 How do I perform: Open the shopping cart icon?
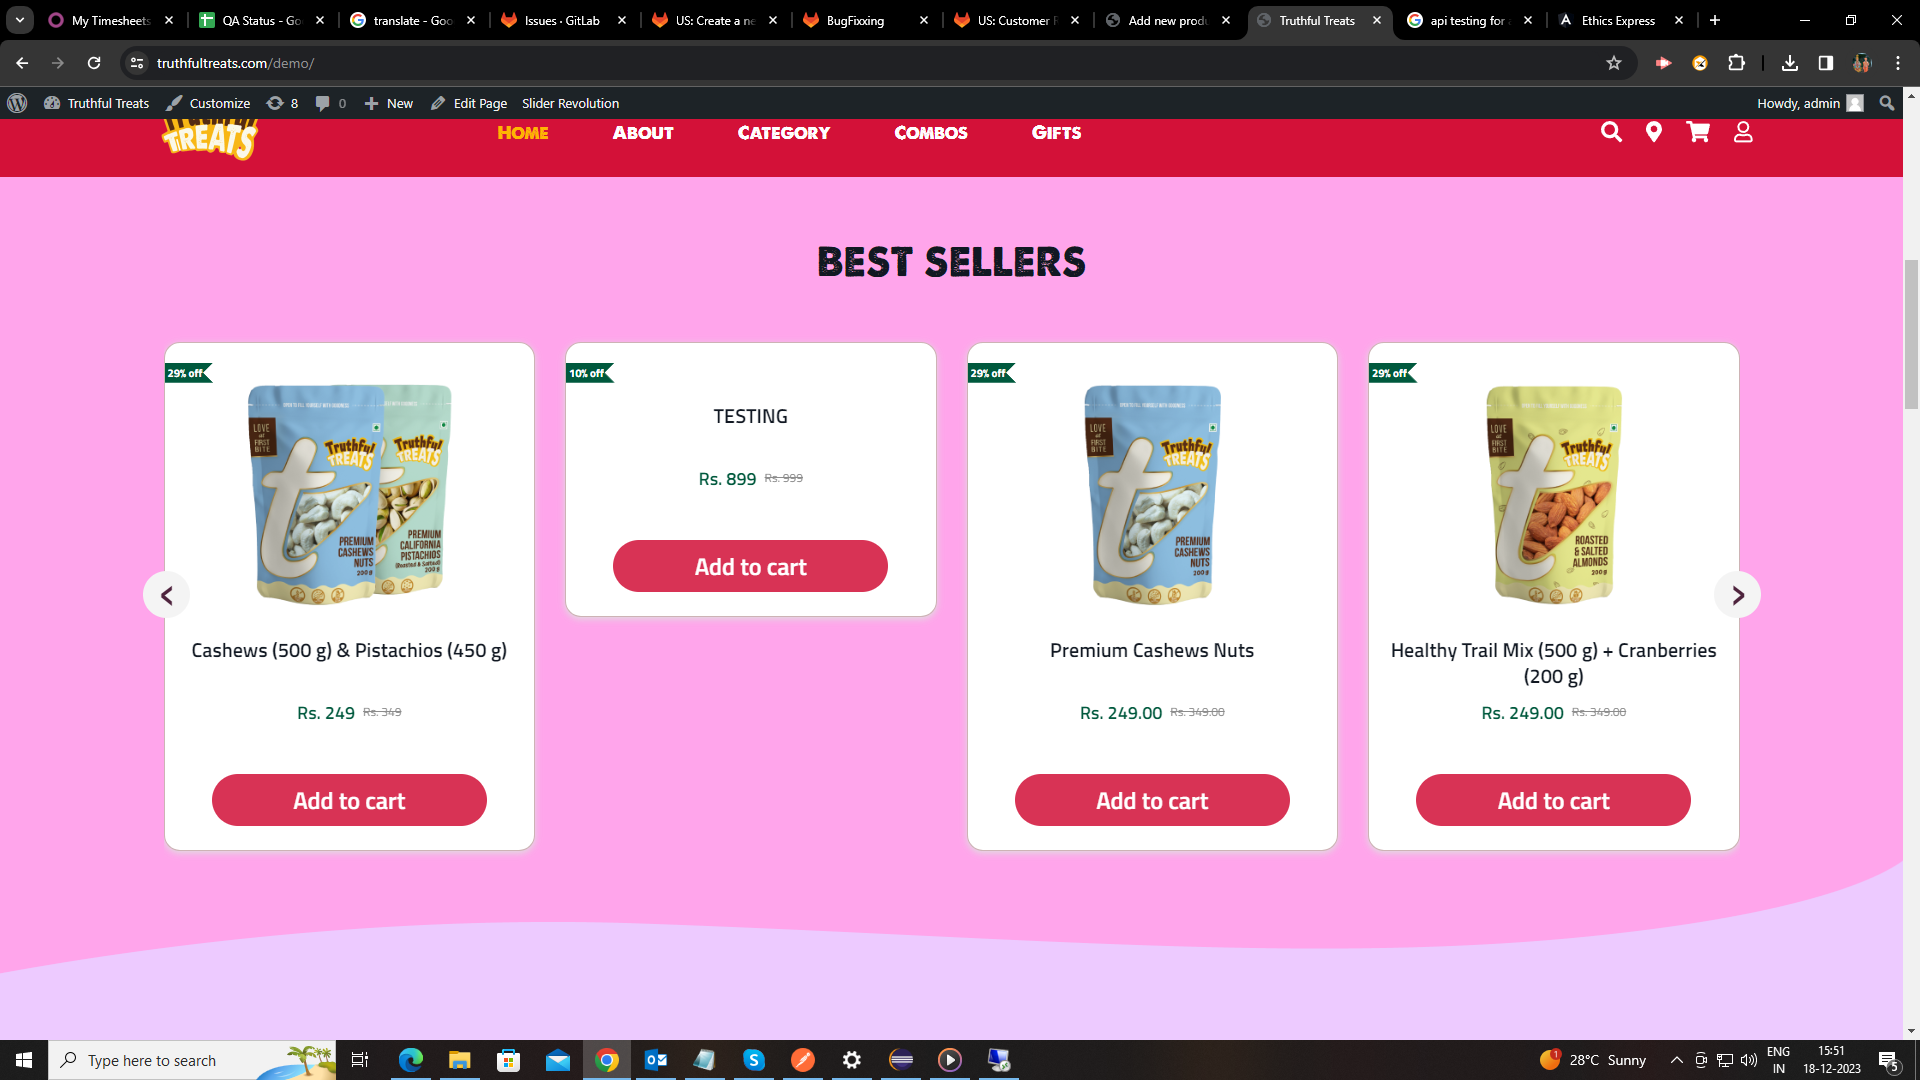click(1698, 132)
